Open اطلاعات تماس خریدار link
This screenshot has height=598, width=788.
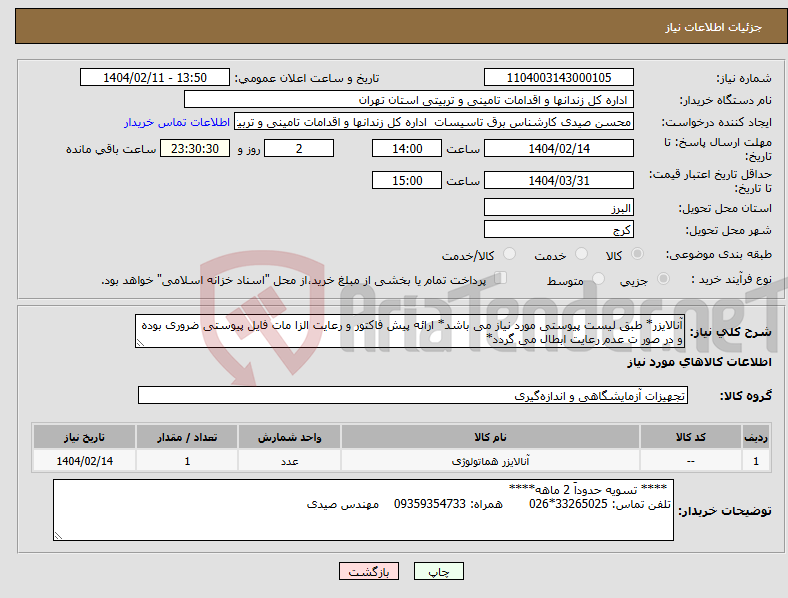pyautogui.click(x=177, y=122)
